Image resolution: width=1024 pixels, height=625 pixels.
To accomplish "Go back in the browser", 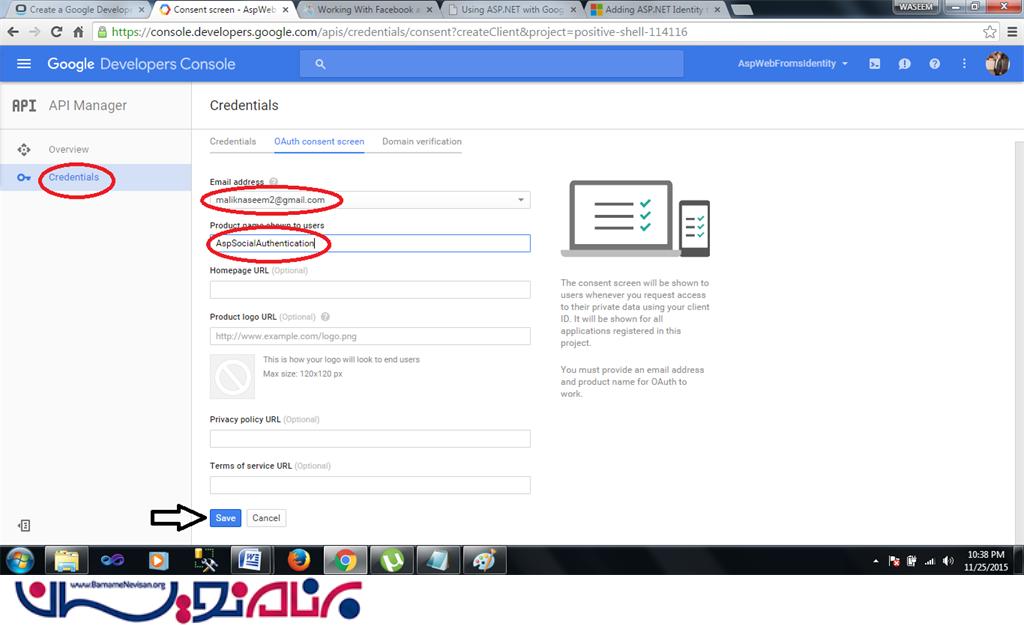I will 13,31.
